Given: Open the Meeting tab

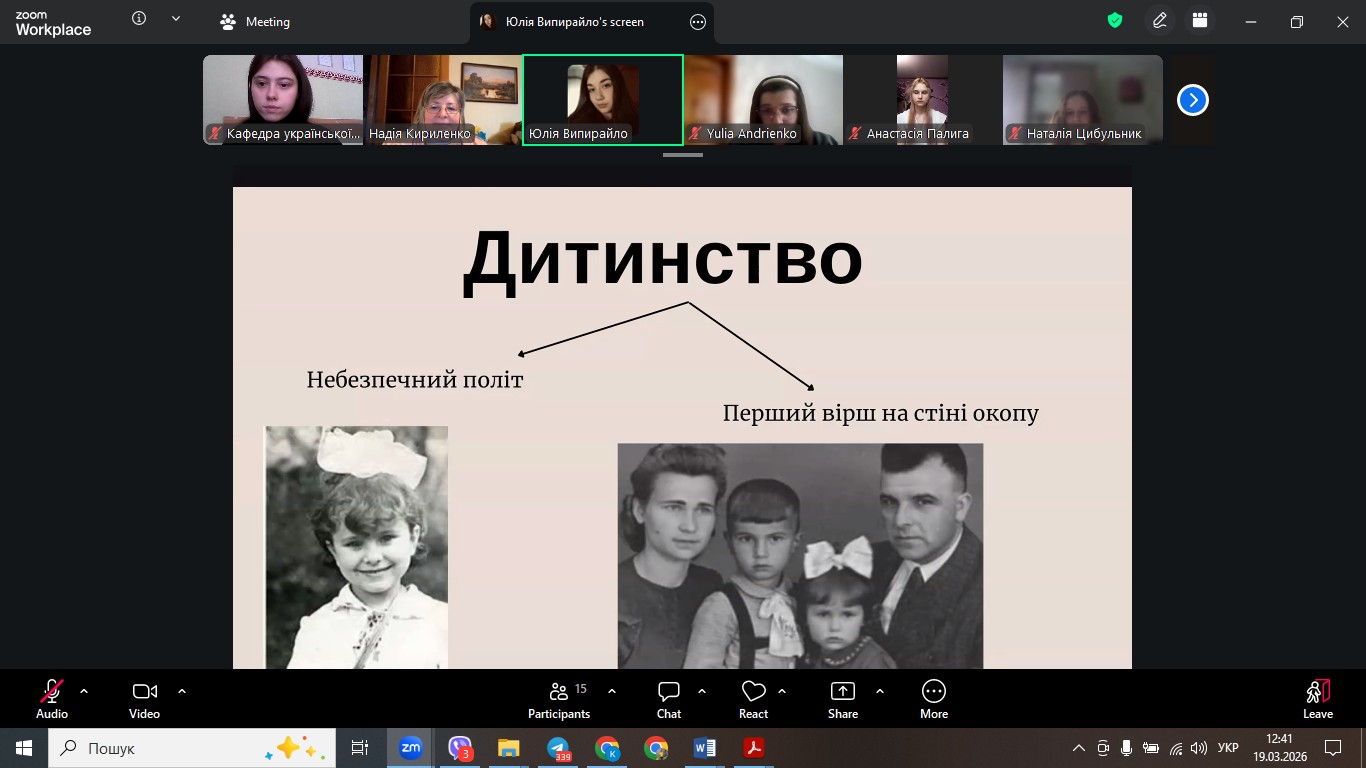Looking at the screenshot, I should (256, 22).
